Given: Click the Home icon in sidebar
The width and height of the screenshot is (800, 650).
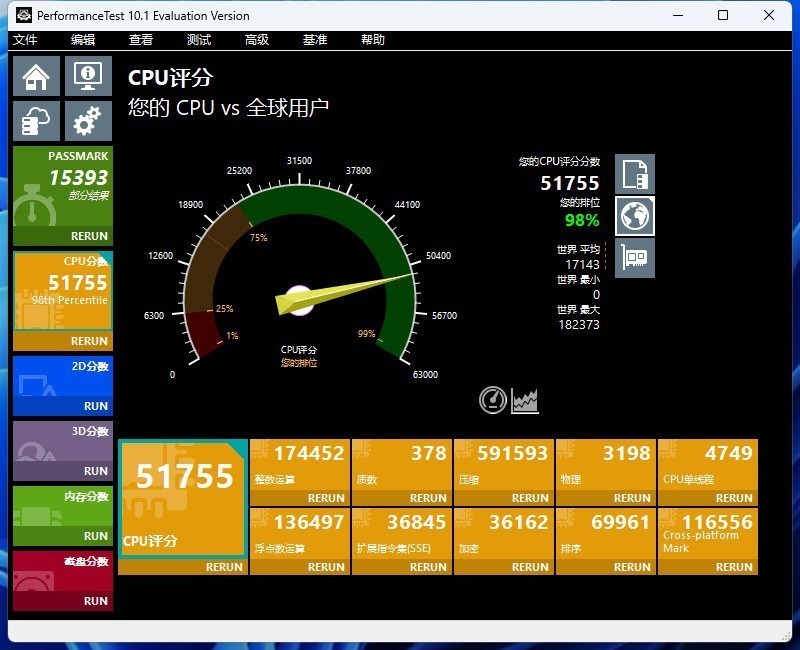Looking at the screenshot, I should point(36,76).
